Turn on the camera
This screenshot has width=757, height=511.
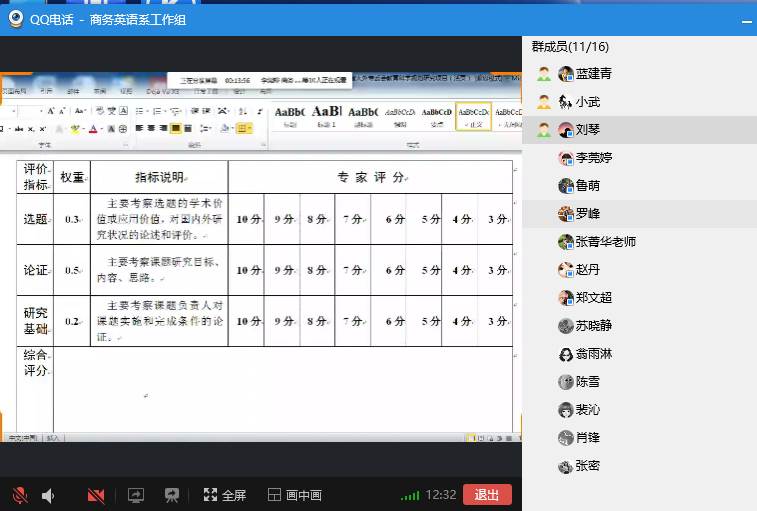(96, 495)
